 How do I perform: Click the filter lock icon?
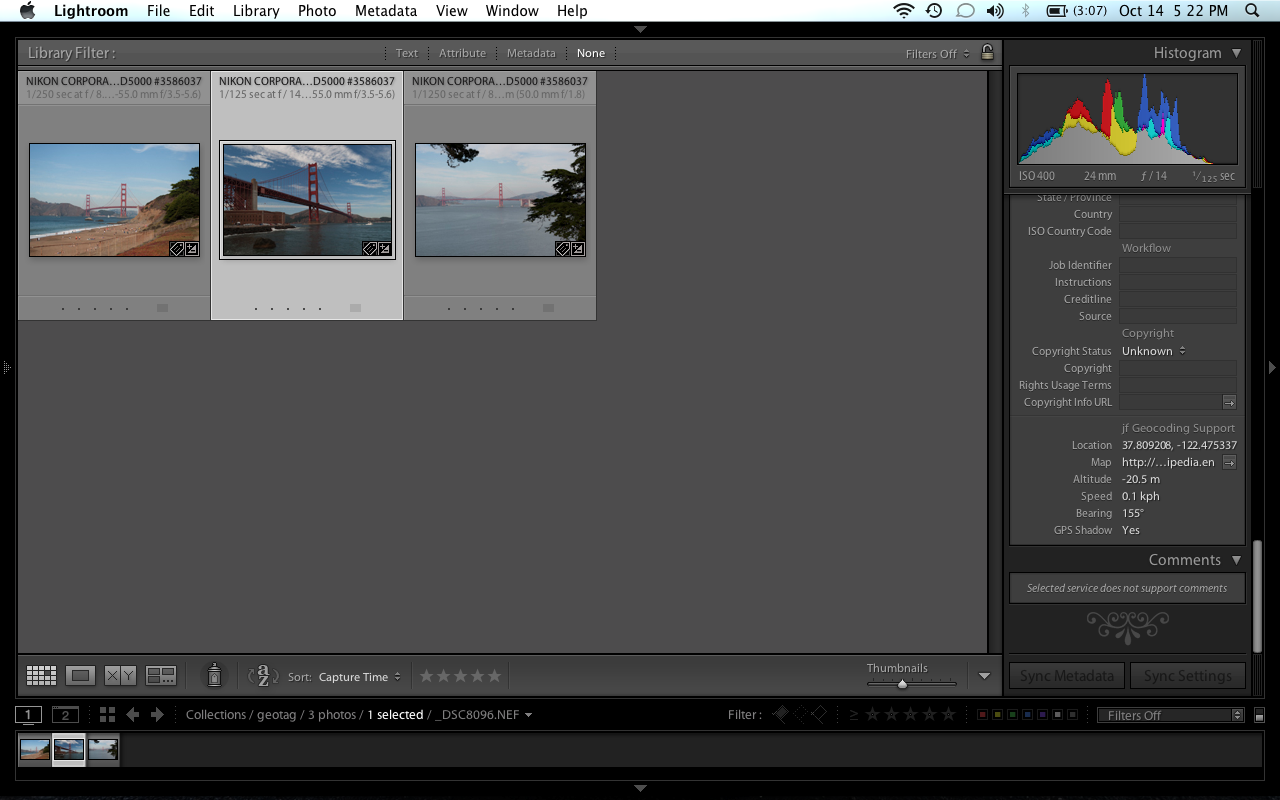coord(987,53)
